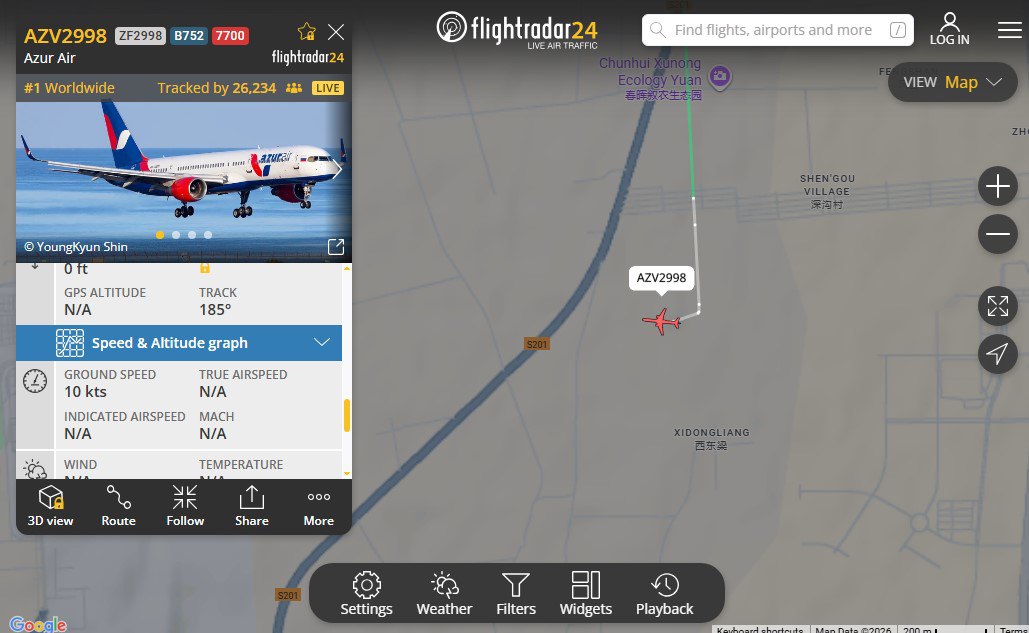Go to next aircraft photo
1029x633 pixels.
click(337, 170)
